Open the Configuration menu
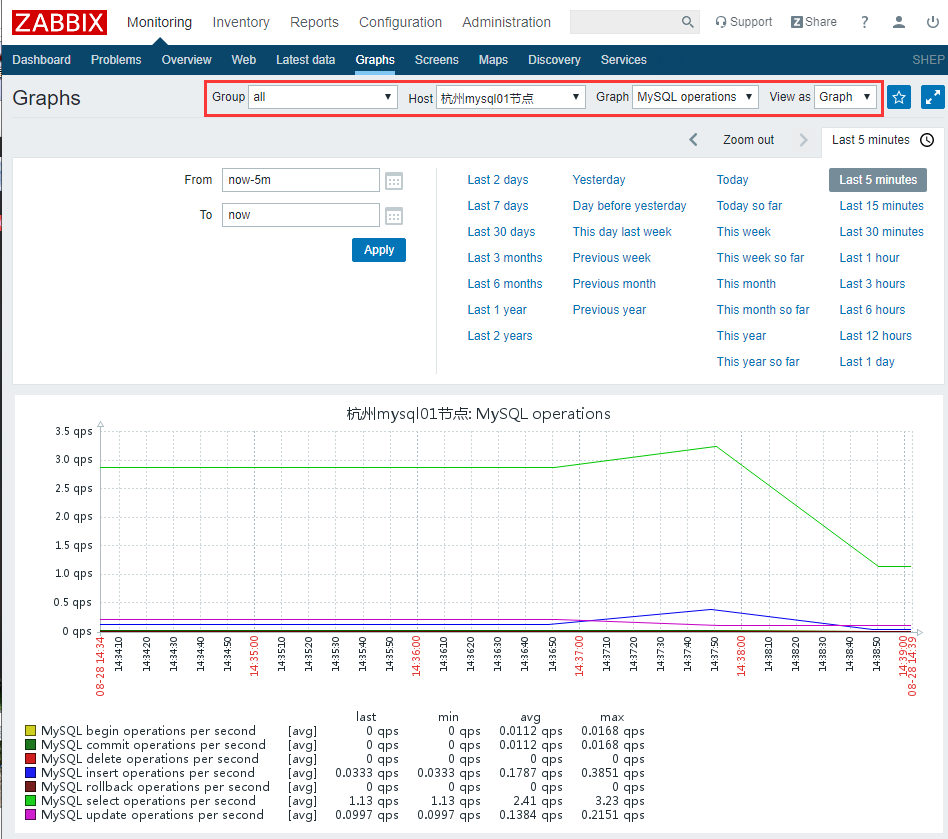Screen dimensions: 948x839 (x=400, y=22)
